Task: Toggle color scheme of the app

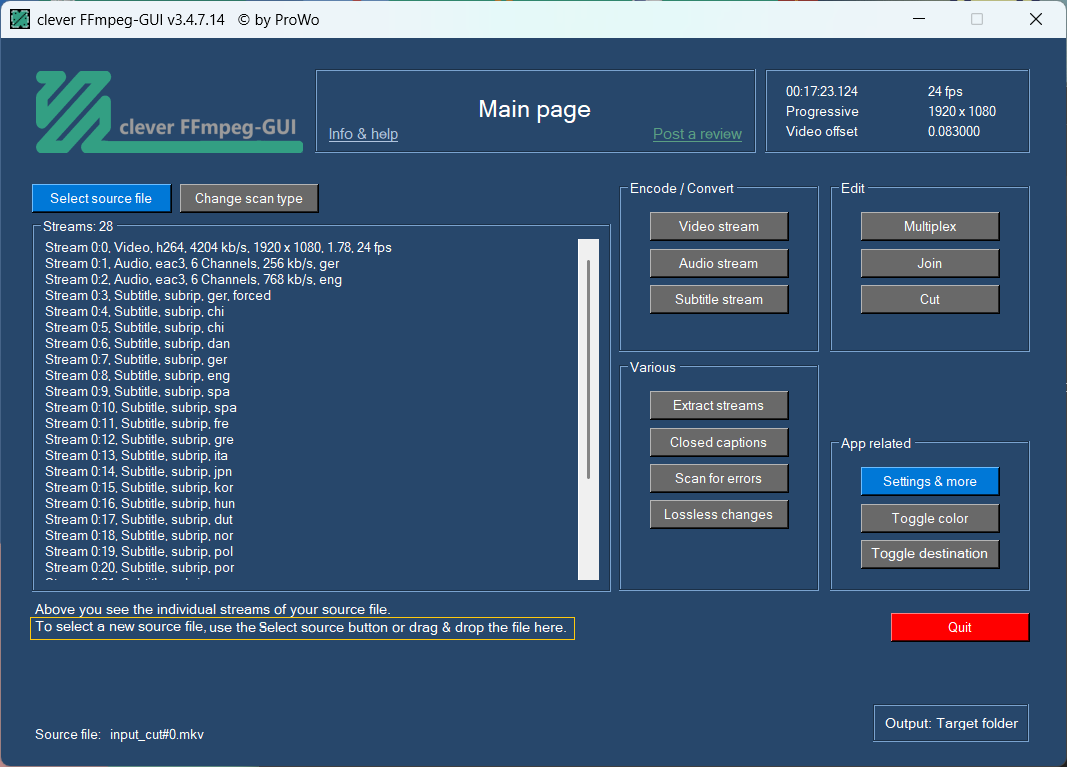Action: pyautogui.click(x=929, y=518)
